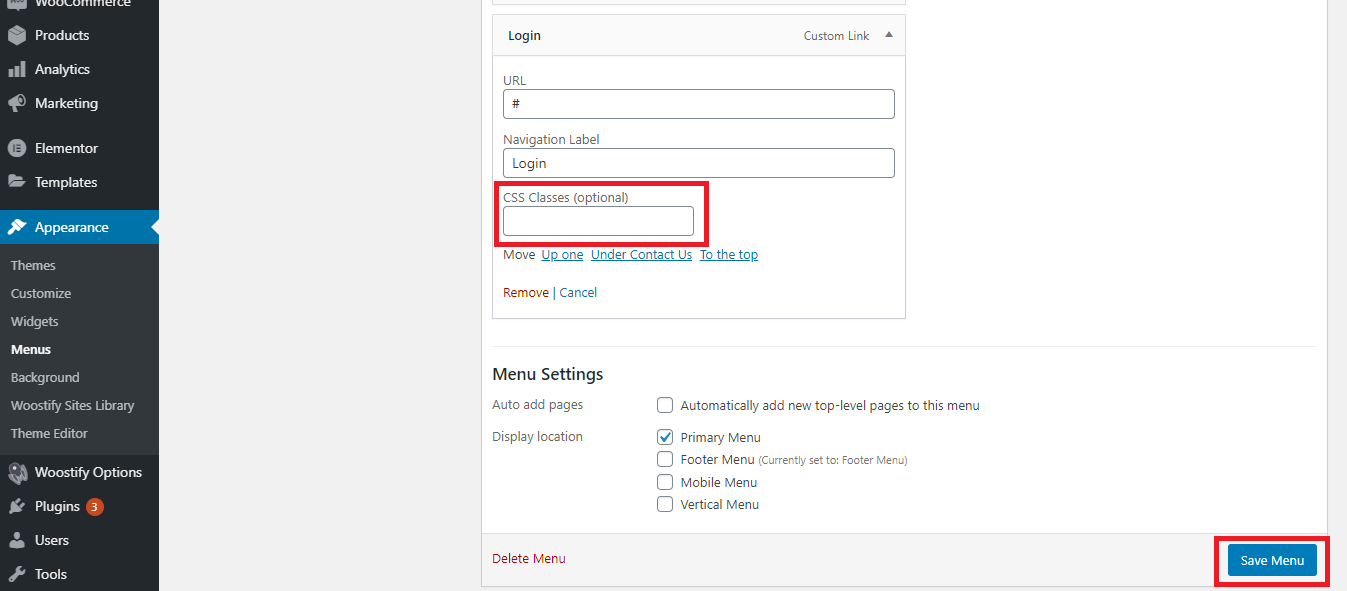Screen dimensions: 1347x591
Task: Select the Marketing megaphone icon
Action: (17, 103)
